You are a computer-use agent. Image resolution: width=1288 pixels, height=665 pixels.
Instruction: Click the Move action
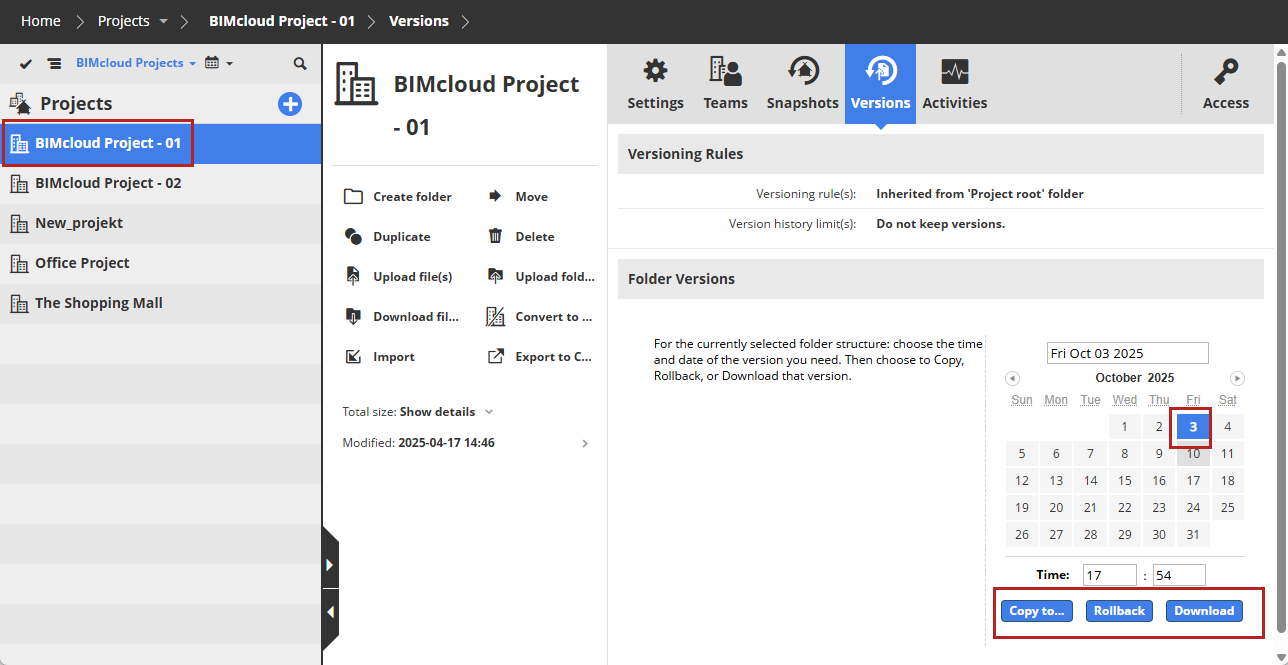[518, 197]
